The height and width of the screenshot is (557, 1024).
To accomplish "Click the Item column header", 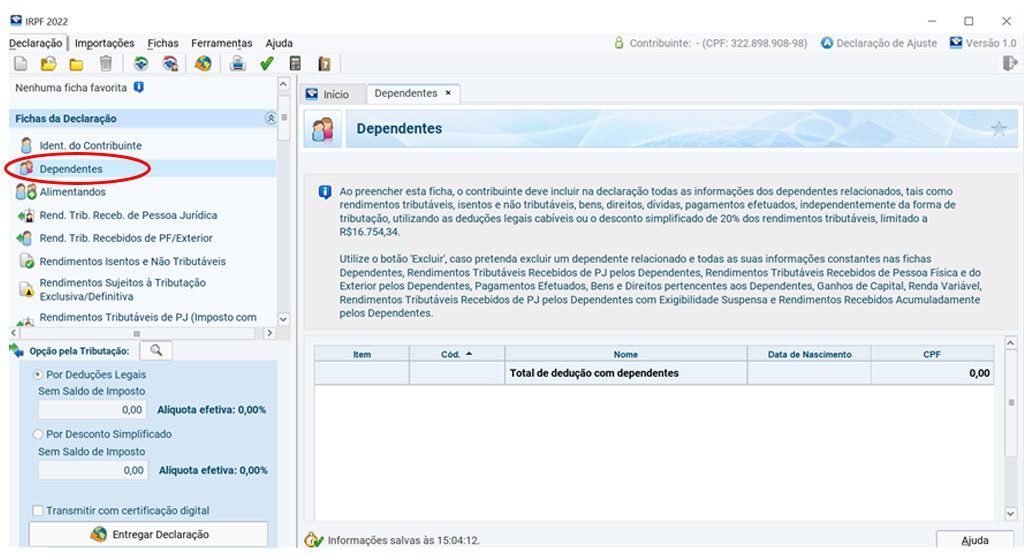I will 362,354.
